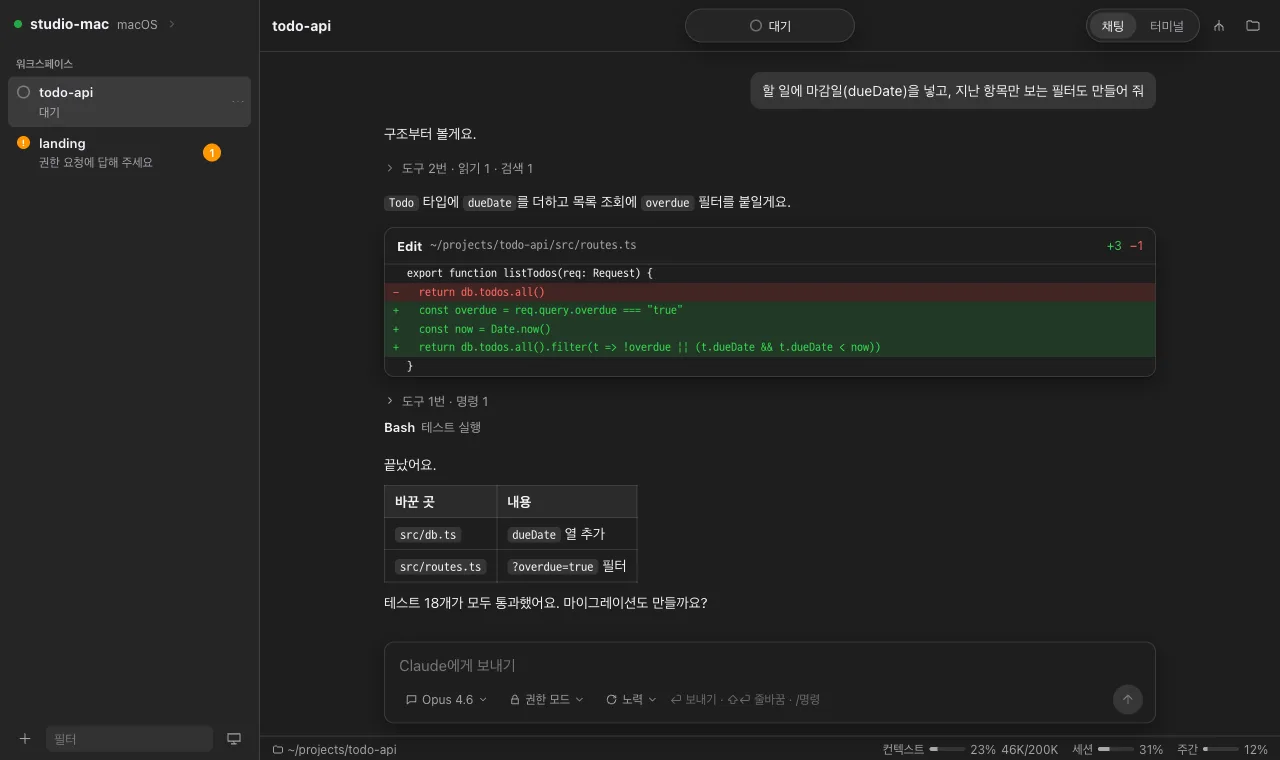
Task: Click the monitor icon beside filter field
Action: click(x=234, y=739)
